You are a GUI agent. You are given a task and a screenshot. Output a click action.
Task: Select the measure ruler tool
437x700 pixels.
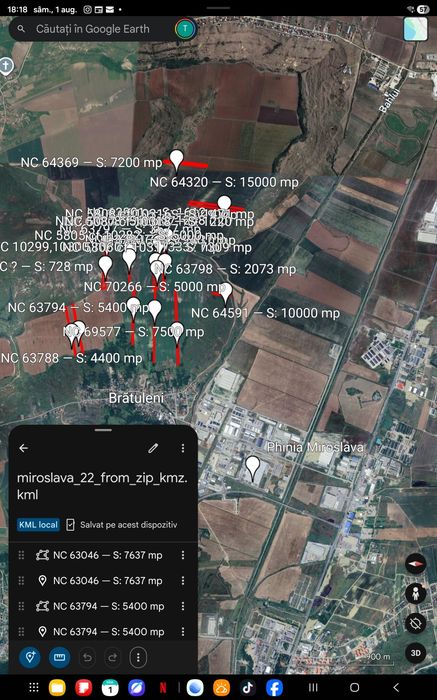click(59, 657)
